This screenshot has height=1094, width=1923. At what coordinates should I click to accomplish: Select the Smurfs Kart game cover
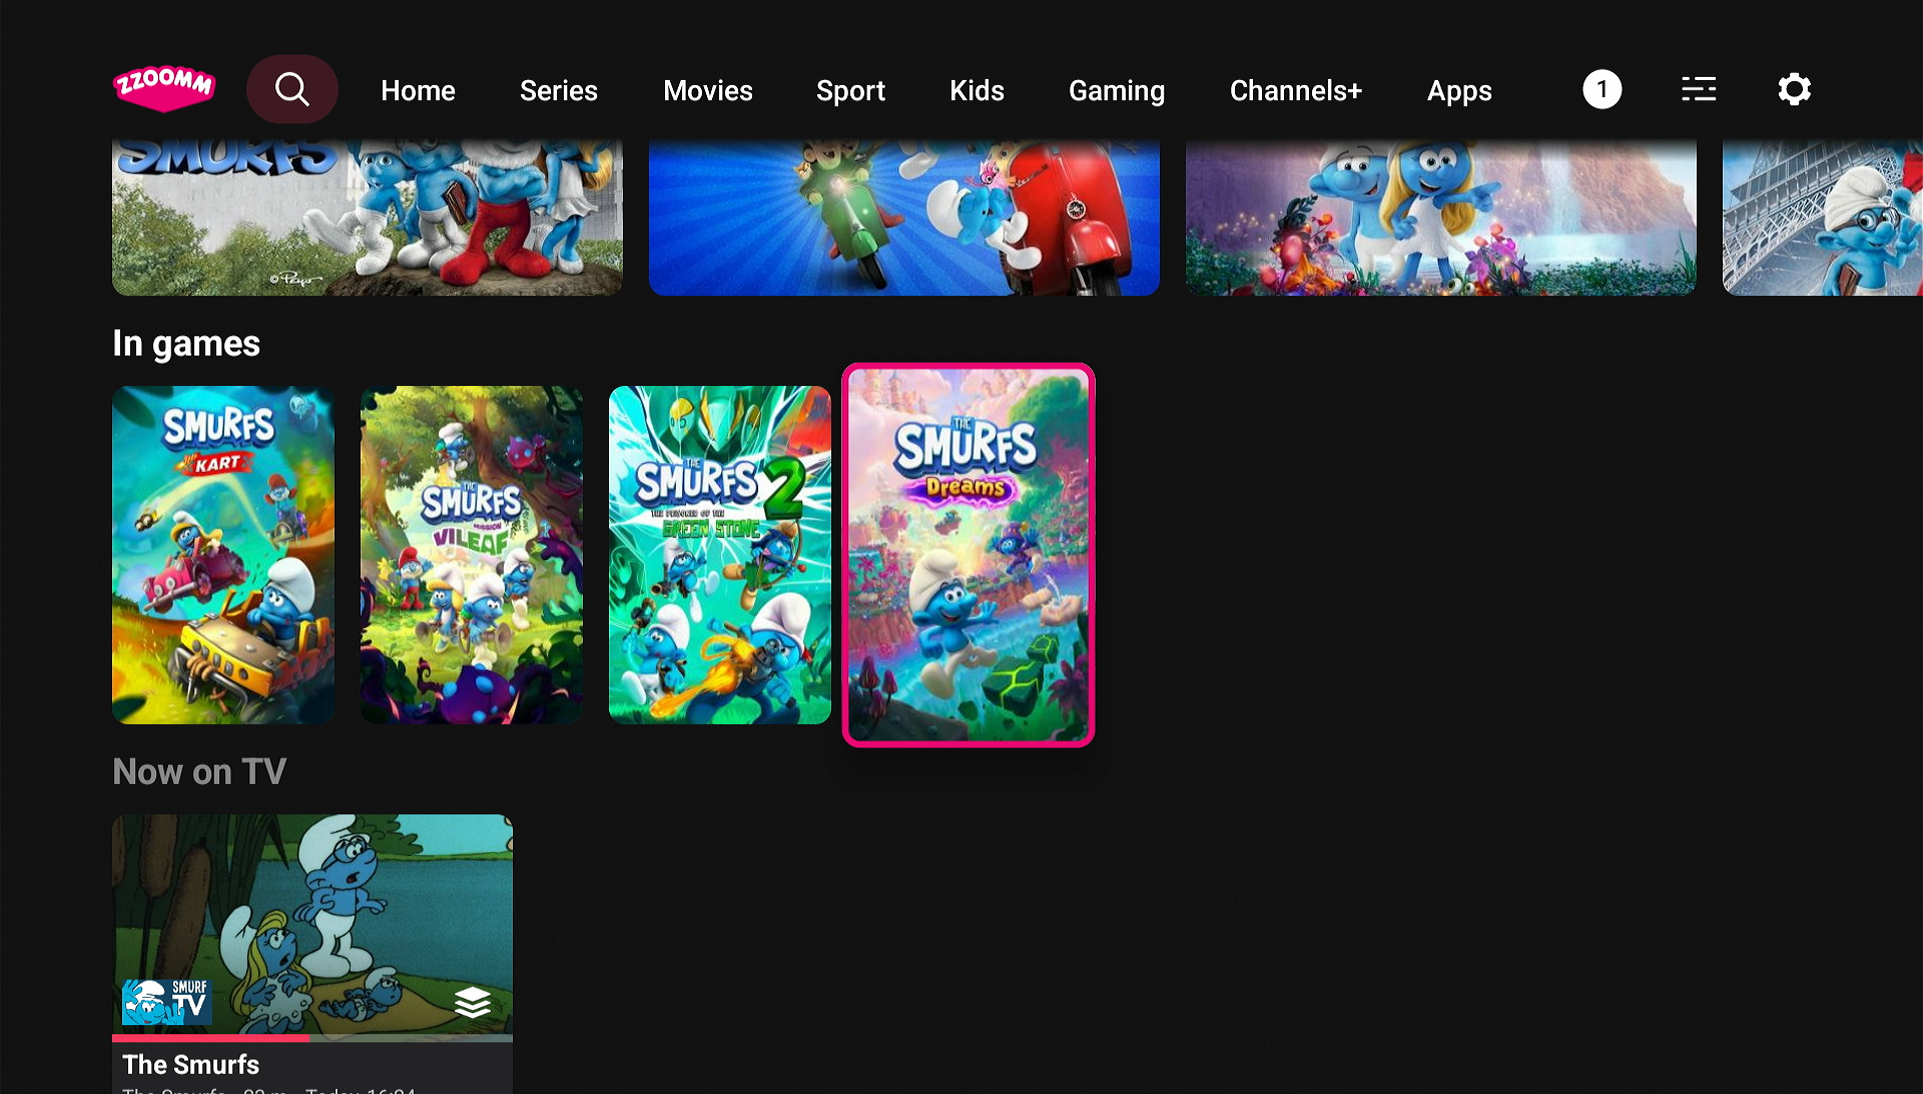click(x=223, y=555)
